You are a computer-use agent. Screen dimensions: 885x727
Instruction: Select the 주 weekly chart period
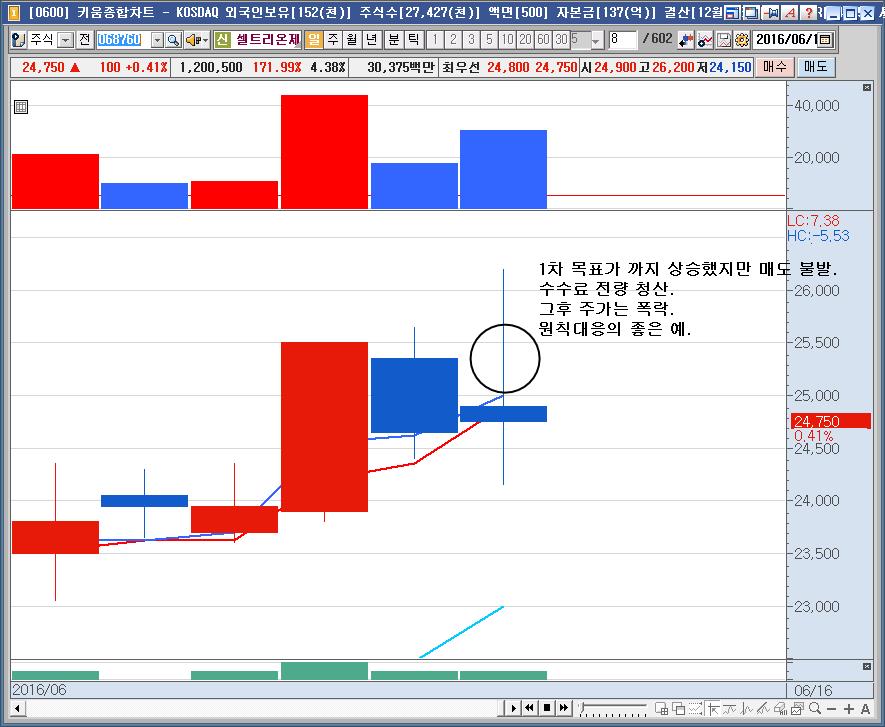tap(333, 40)
